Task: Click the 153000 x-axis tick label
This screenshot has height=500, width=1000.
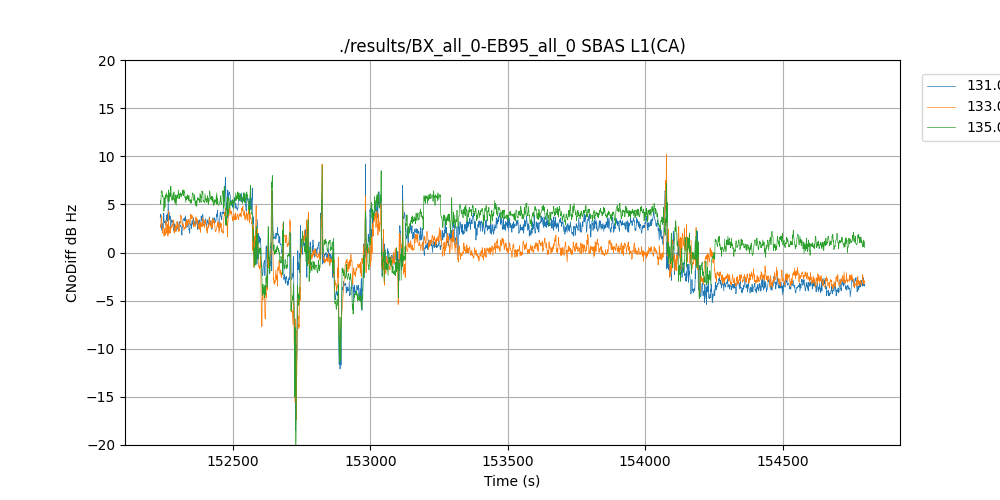Action: 371,462
